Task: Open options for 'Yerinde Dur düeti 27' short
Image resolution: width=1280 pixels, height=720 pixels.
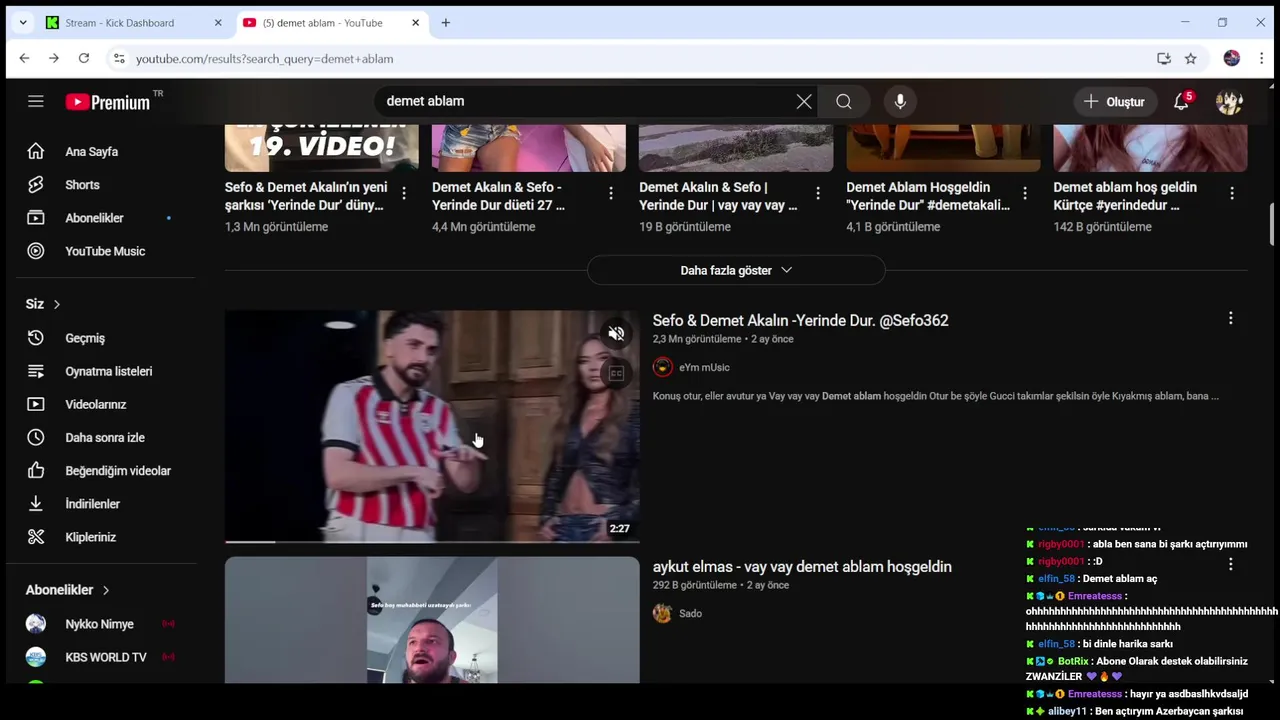Action: pyautogui.click(x=611, y=193)
